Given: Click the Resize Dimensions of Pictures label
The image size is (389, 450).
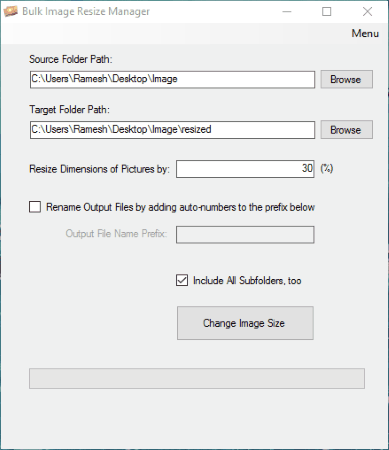Looking at the screenshot, I should click(x=99, y=169).
